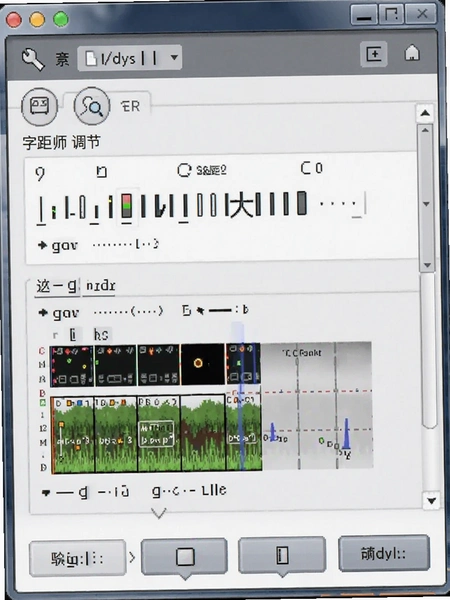
Task: Expand the chevron below the panel
Action: tap(158, 513)
